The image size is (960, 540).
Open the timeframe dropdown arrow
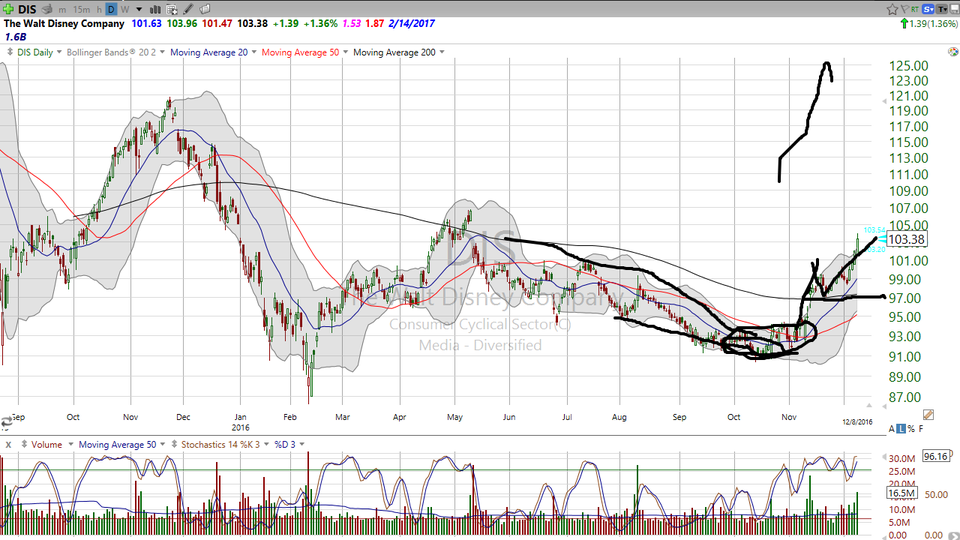pos(139,10)
